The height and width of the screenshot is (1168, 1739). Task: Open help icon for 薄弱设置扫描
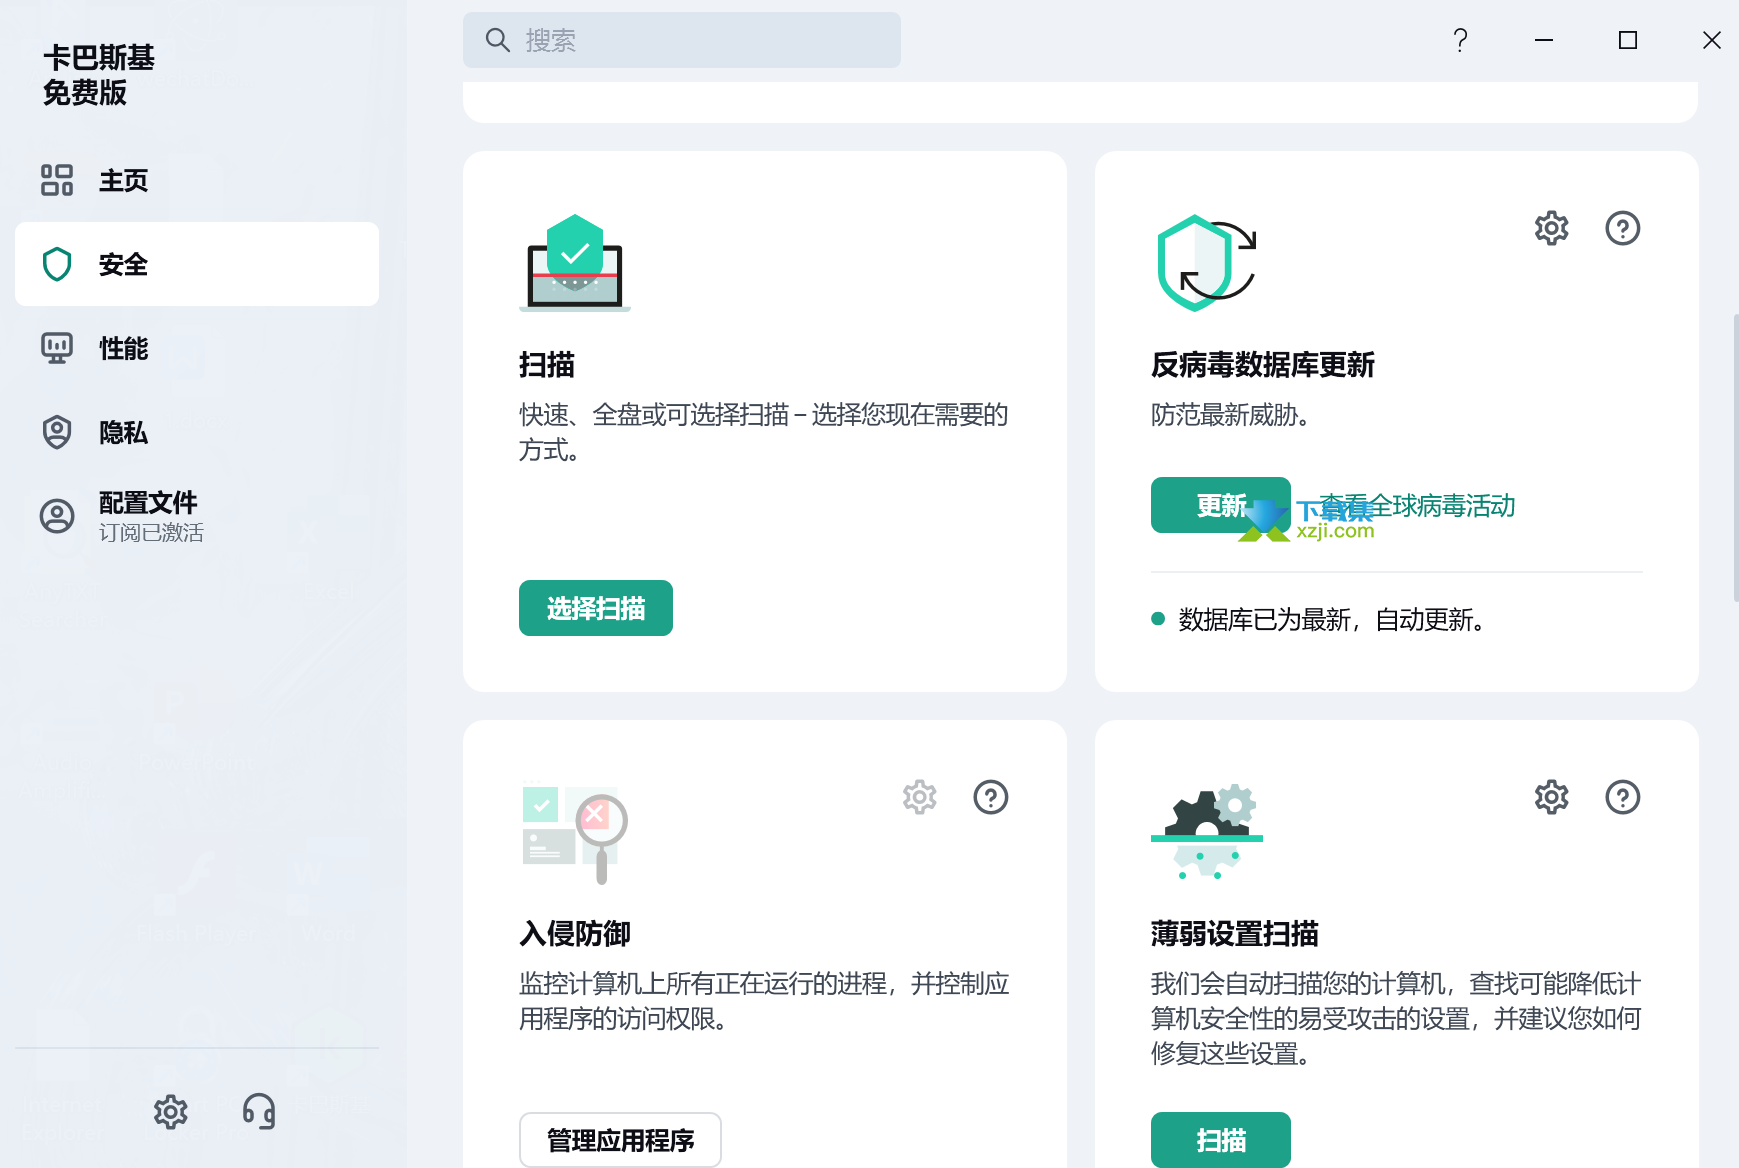1623,797
